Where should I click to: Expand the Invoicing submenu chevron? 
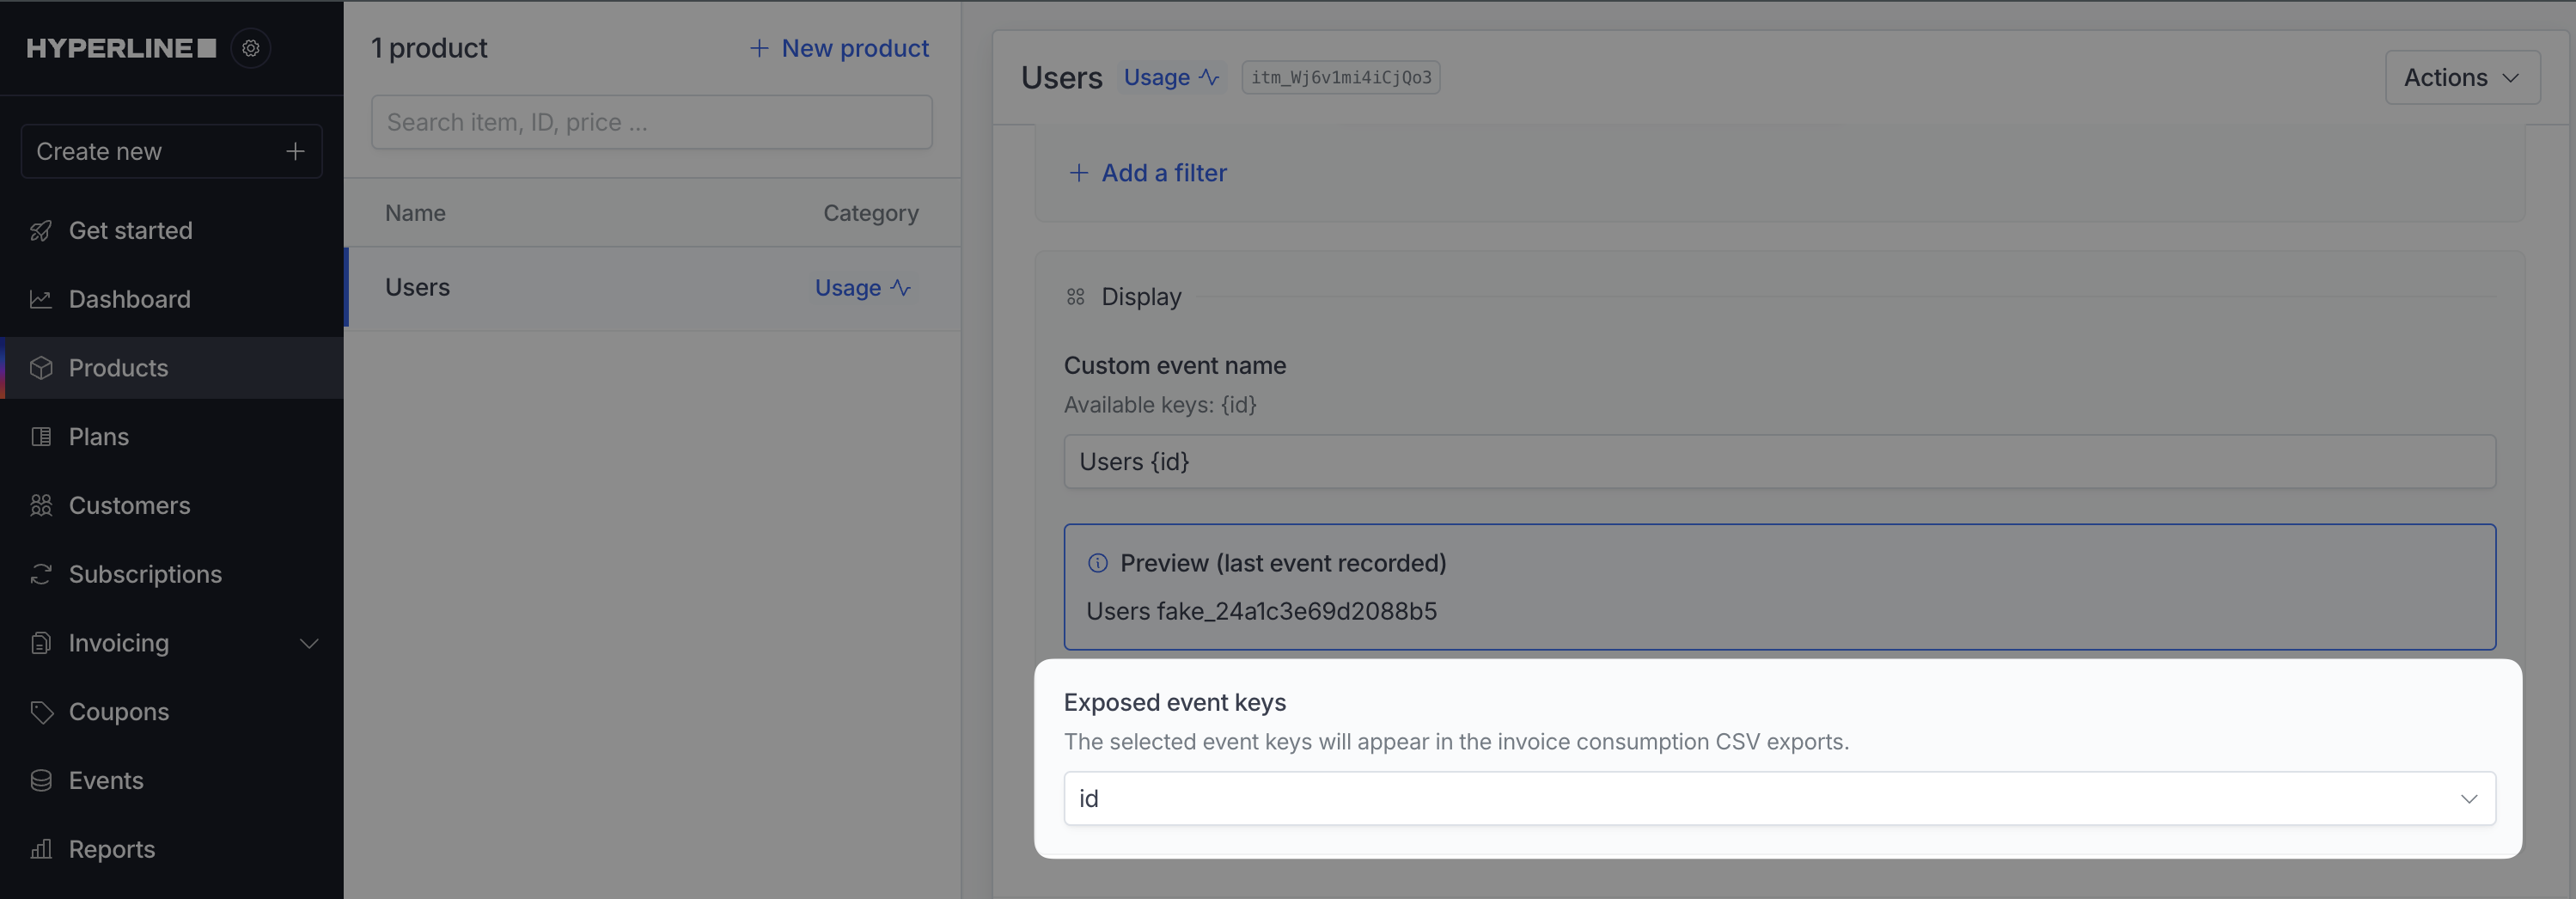pos(309,643)
